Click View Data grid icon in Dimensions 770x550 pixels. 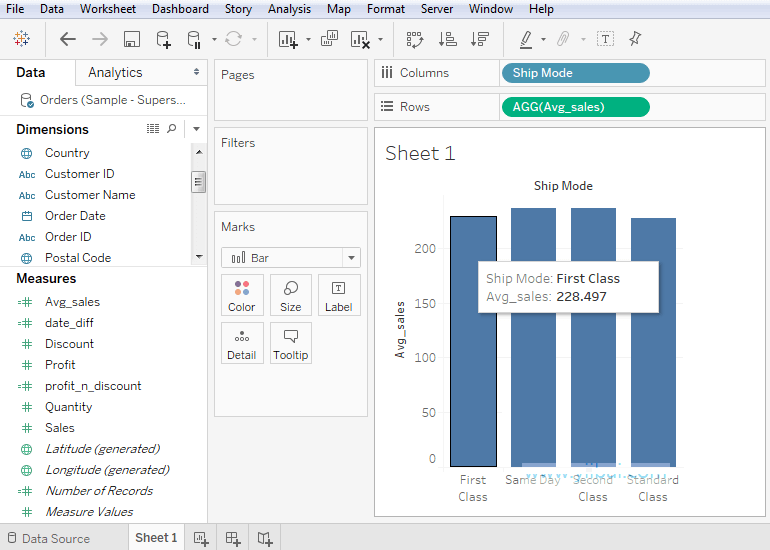(x=153, y=129)
